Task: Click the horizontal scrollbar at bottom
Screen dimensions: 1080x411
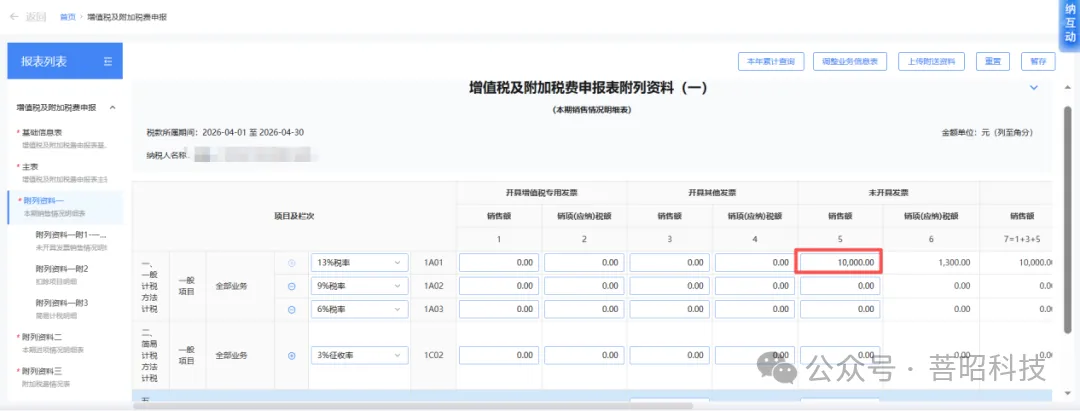Action: click(413, 406)
